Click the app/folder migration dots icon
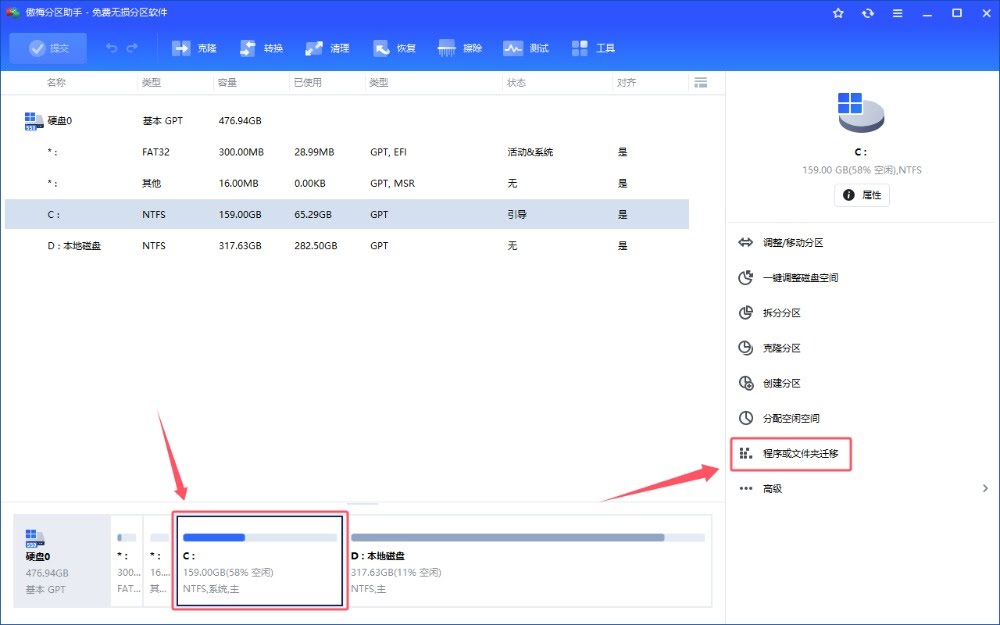1000x625 pixels. coord(746,453)
